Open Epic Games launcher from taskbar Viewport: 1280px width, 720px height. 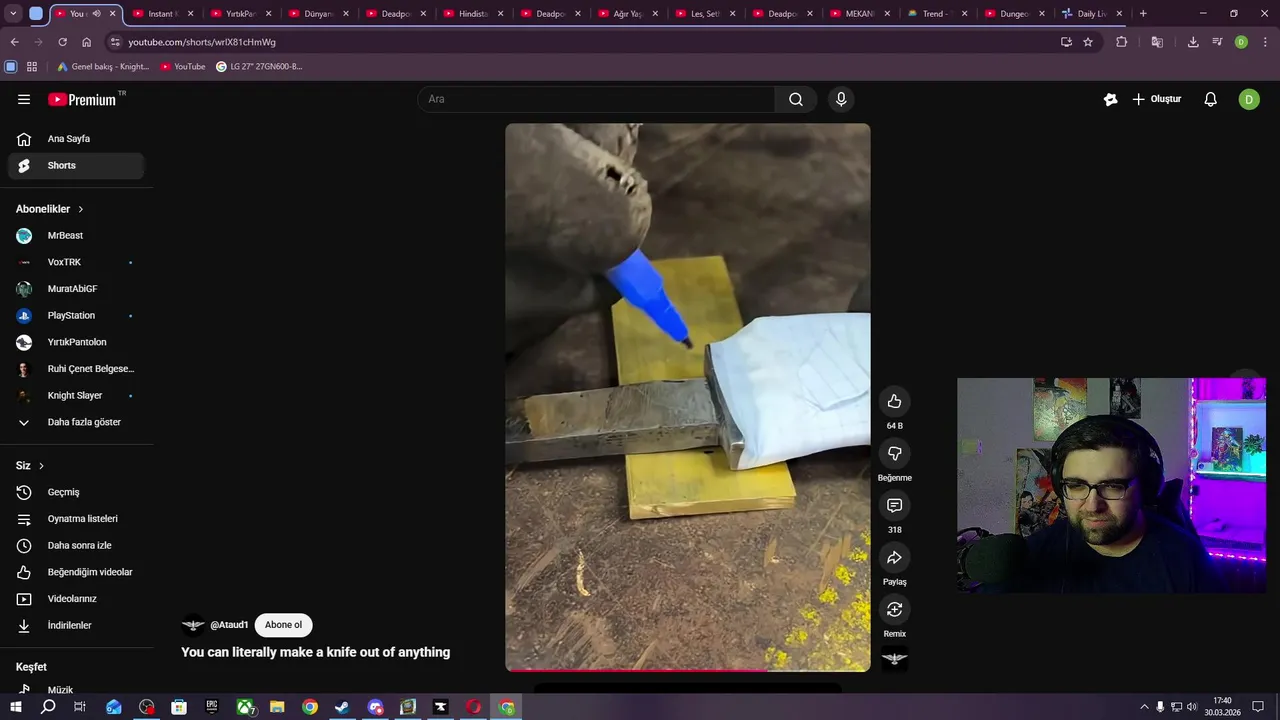[x=212, y=707]
